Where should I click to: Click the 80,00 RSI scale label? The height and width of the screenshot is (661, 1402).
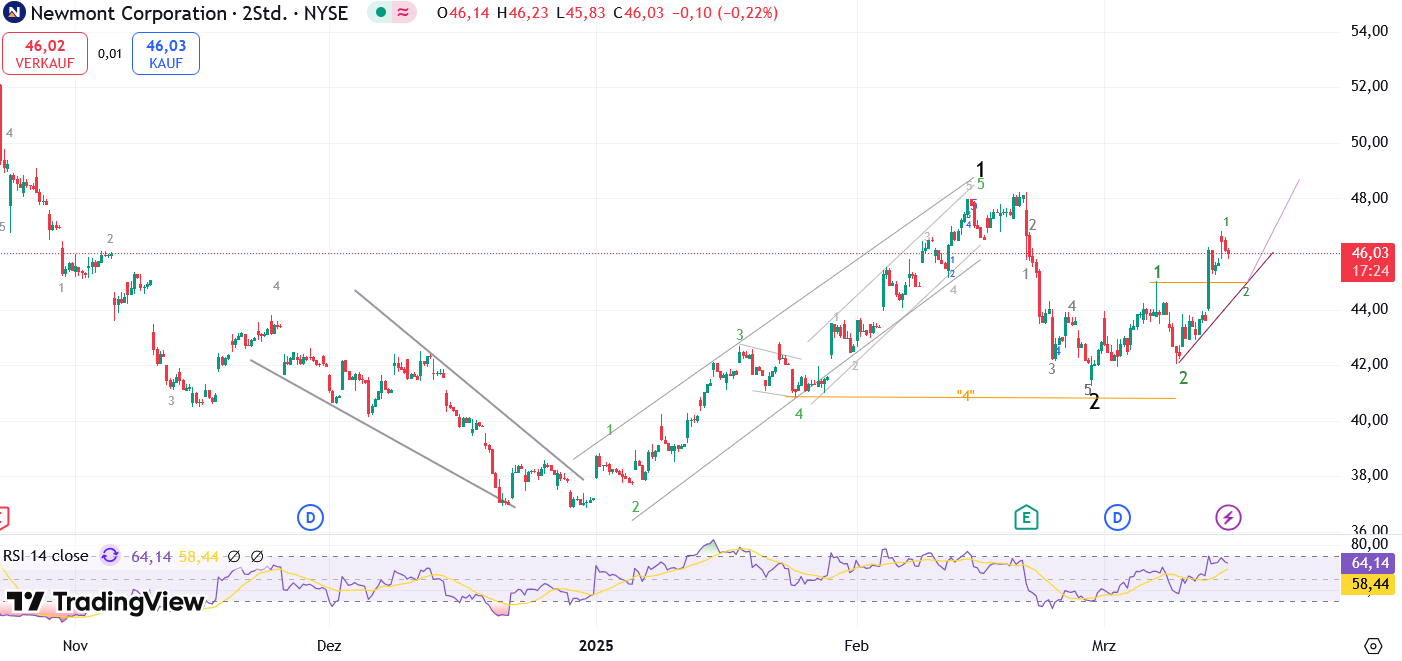(x=1369, y=544)
